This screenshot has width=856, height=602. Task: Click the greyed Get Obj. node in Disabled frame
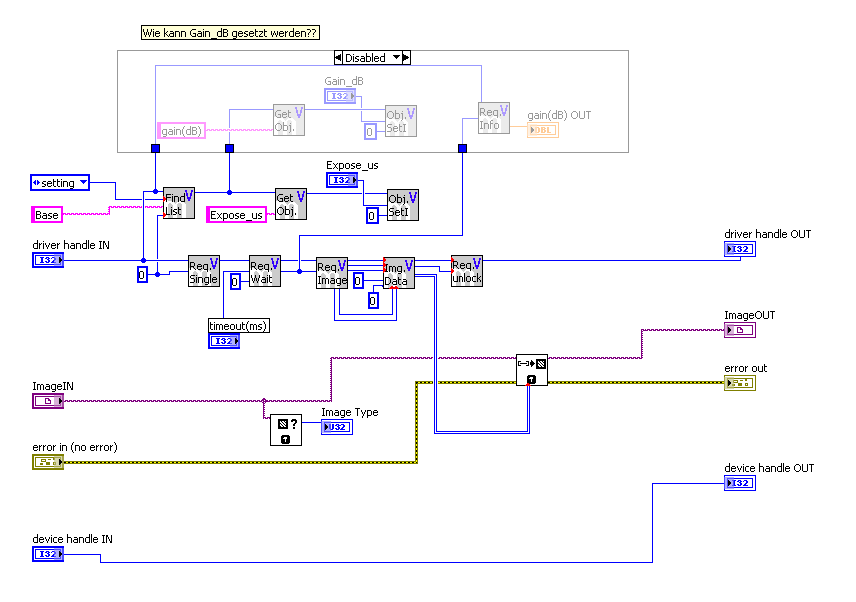click(x=289, y=121)
